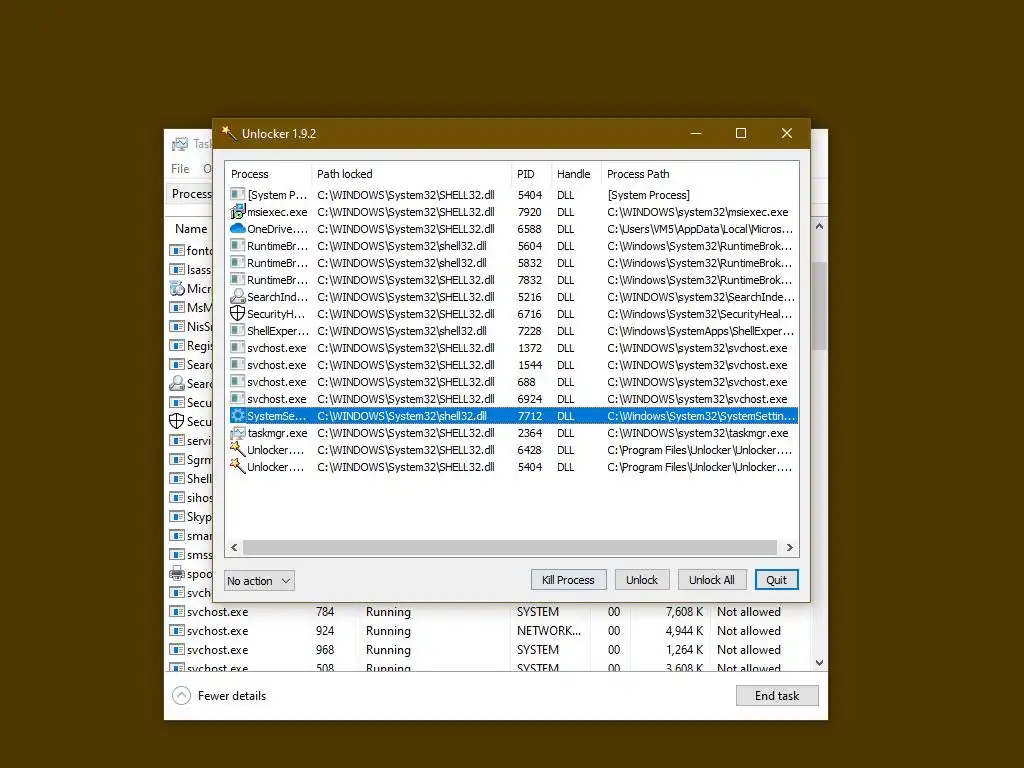Click the Skyp... process icon in Task Manager
Screen dimensions: 1024x768
176,516
